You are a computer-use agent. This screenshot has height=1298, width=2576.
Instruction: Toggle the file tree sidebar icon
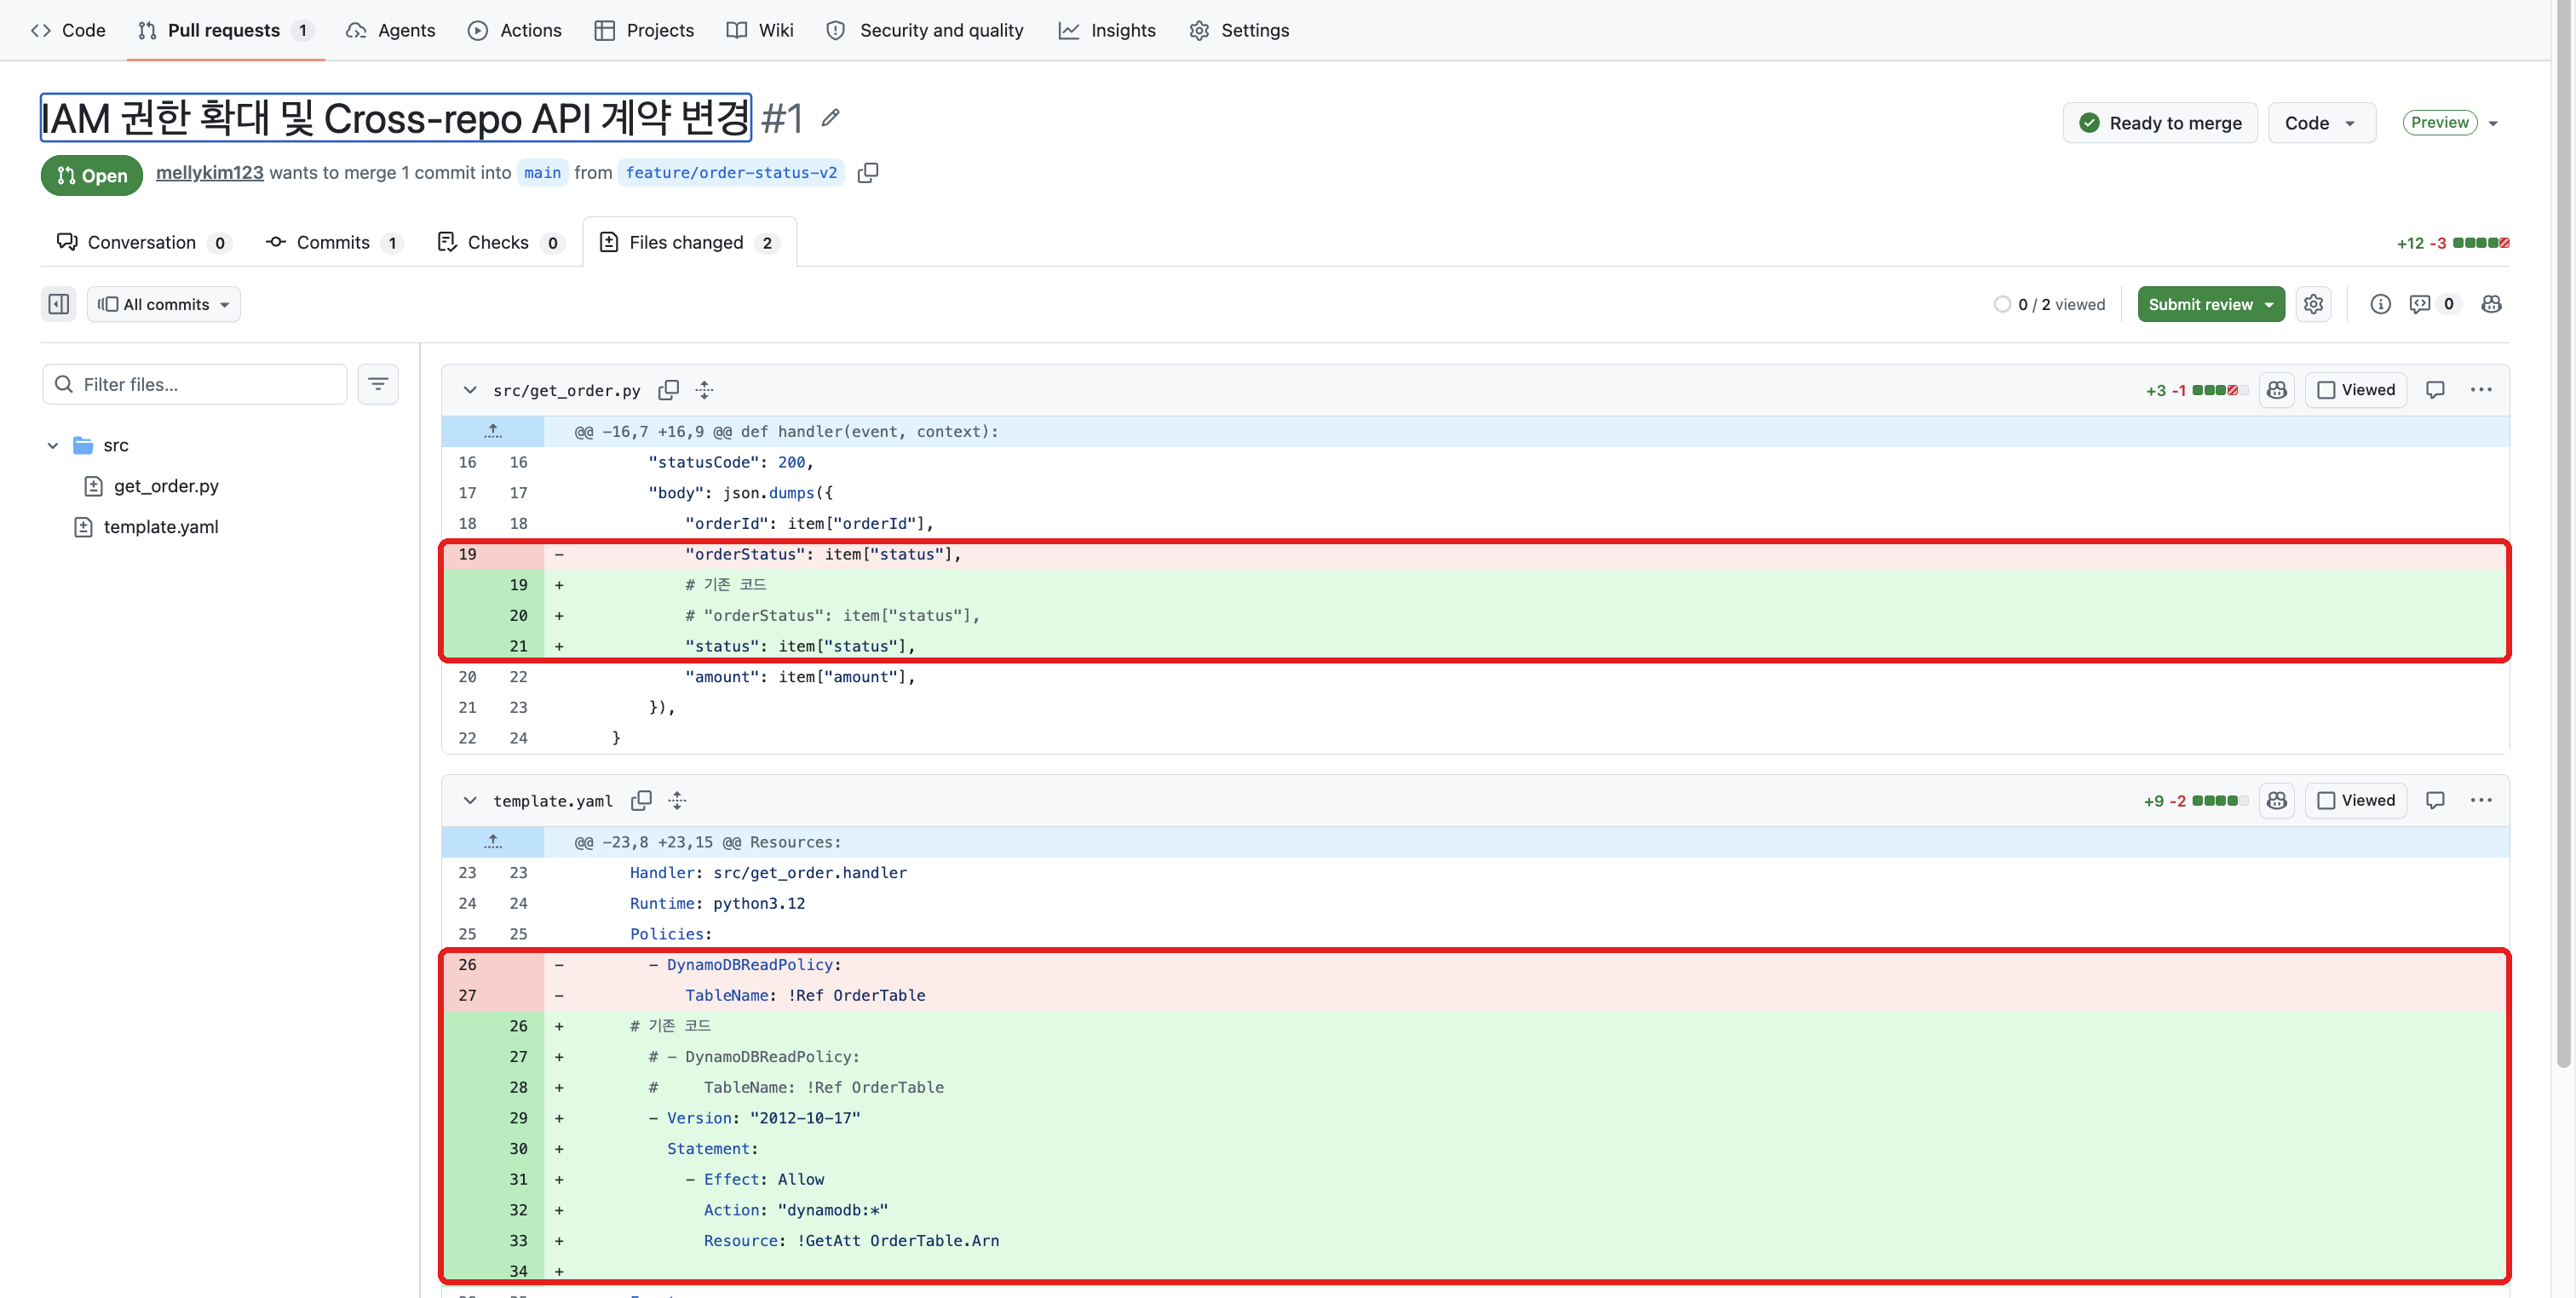(x=59, y=304)
